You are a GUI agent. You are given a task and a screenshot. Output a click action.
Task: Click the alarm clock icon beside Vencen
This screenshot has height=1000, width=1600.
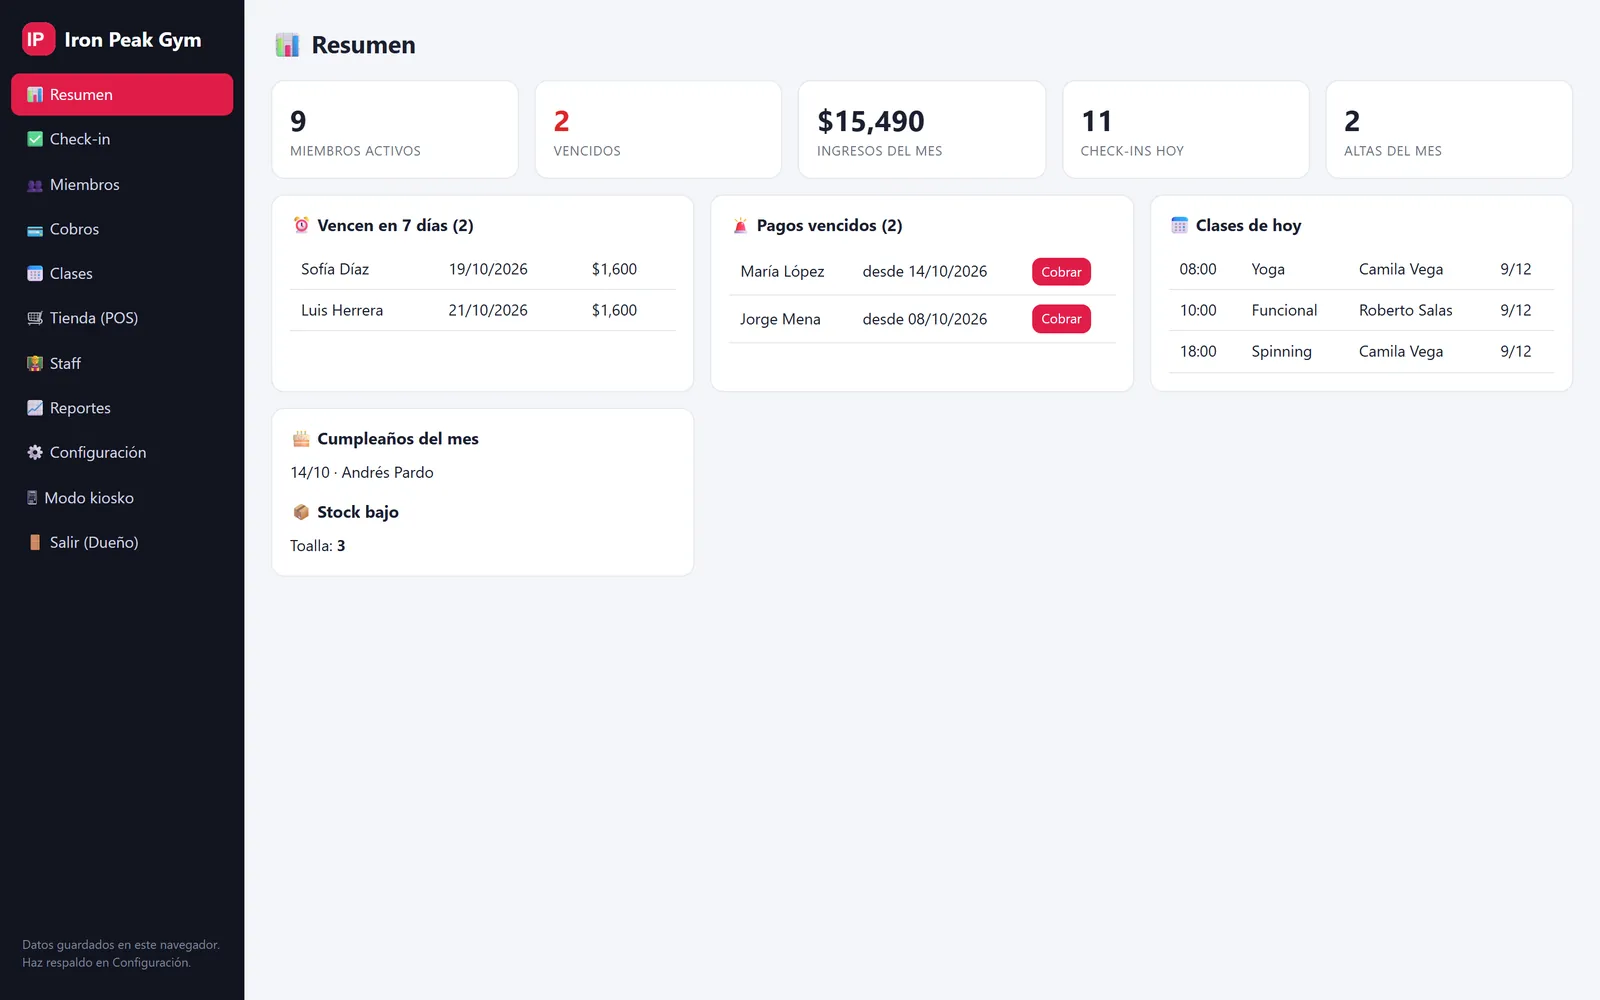(301, 225)
